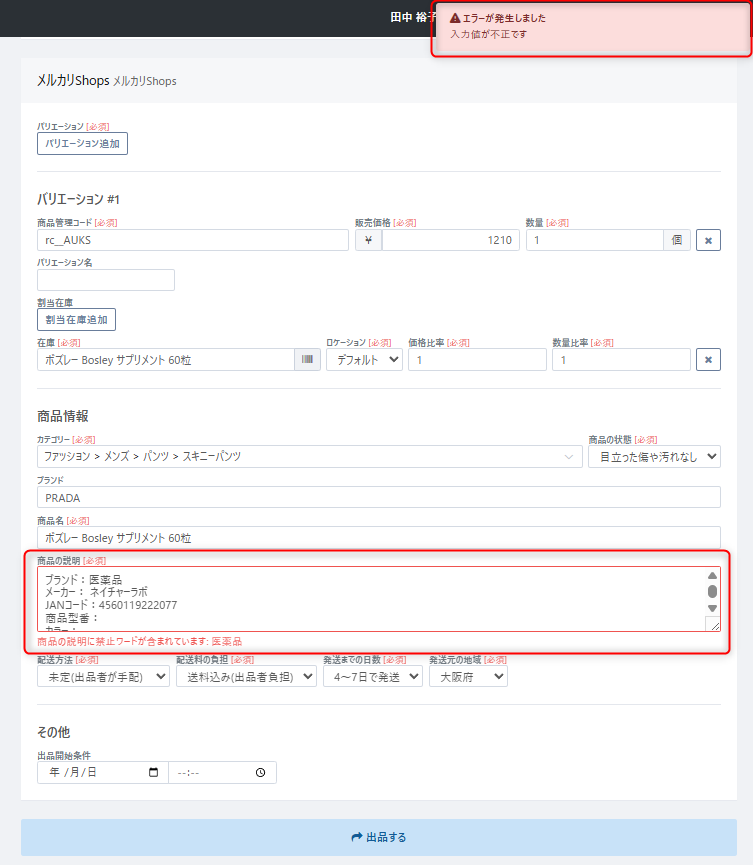Click the 在庫 field ボズレー Bosley サプリメント
Image resolution: width=753 pixels, height=865 pixels.
[x=165, y=360]
